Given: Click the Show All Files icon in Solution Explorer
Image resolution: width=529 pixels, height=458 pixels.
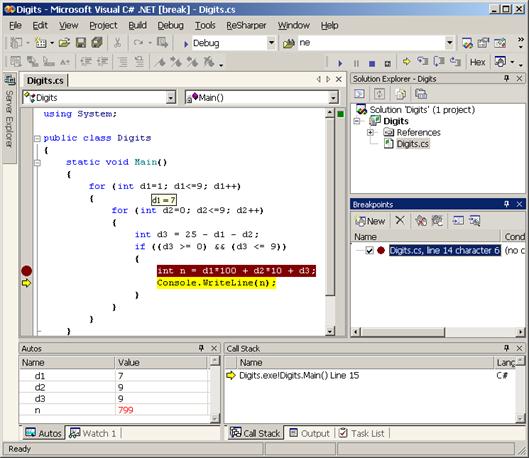Looking at the screenshot, I should [400, 94].
